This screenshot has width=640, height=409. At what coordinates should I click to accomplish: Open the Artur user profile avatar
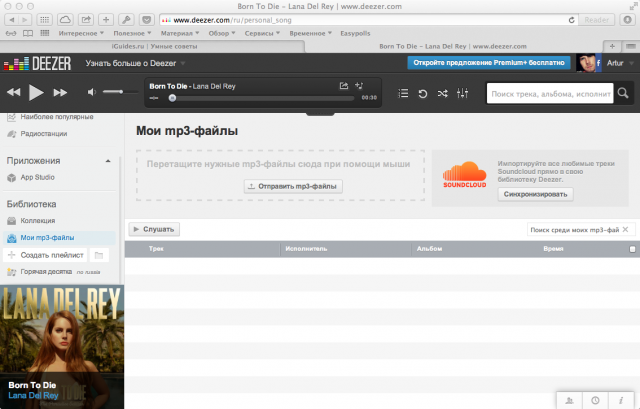(589, 63)
